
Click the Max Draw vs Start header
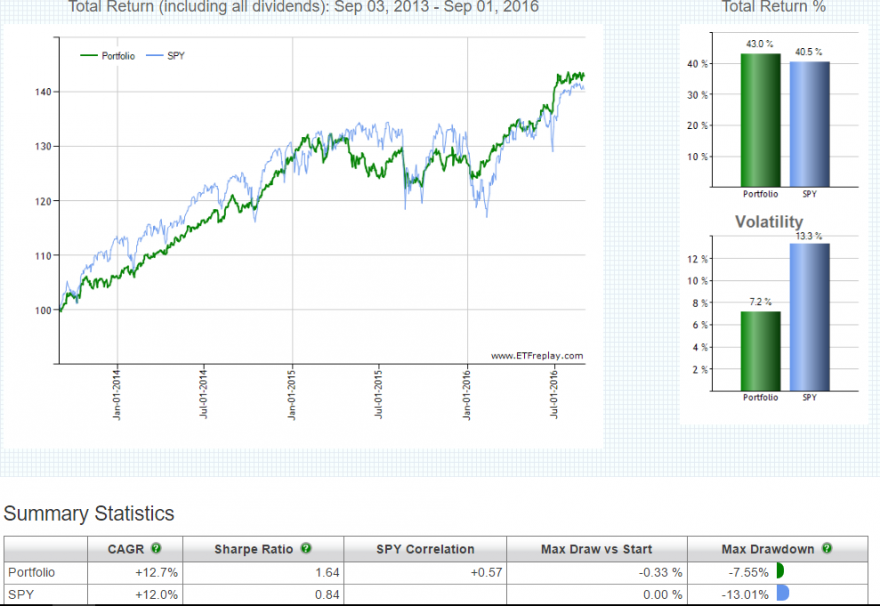coord(597,549)
